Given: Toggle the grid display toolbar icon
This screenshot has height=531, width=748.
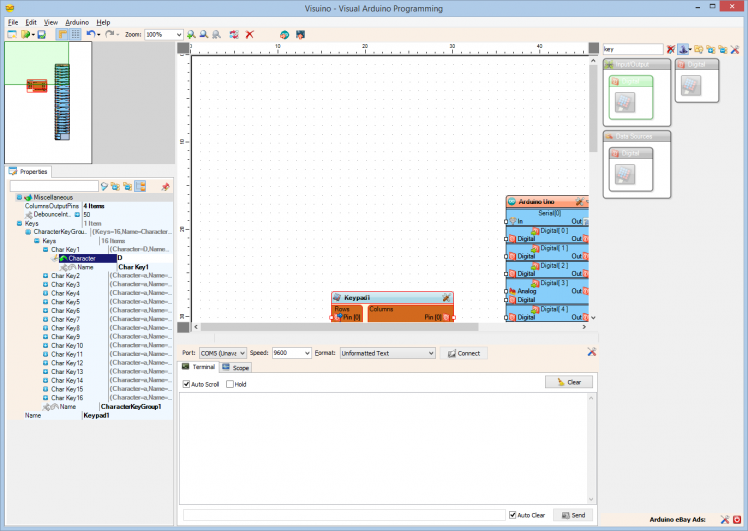Looking at the screenshot, I should click(x=75, y=34).
